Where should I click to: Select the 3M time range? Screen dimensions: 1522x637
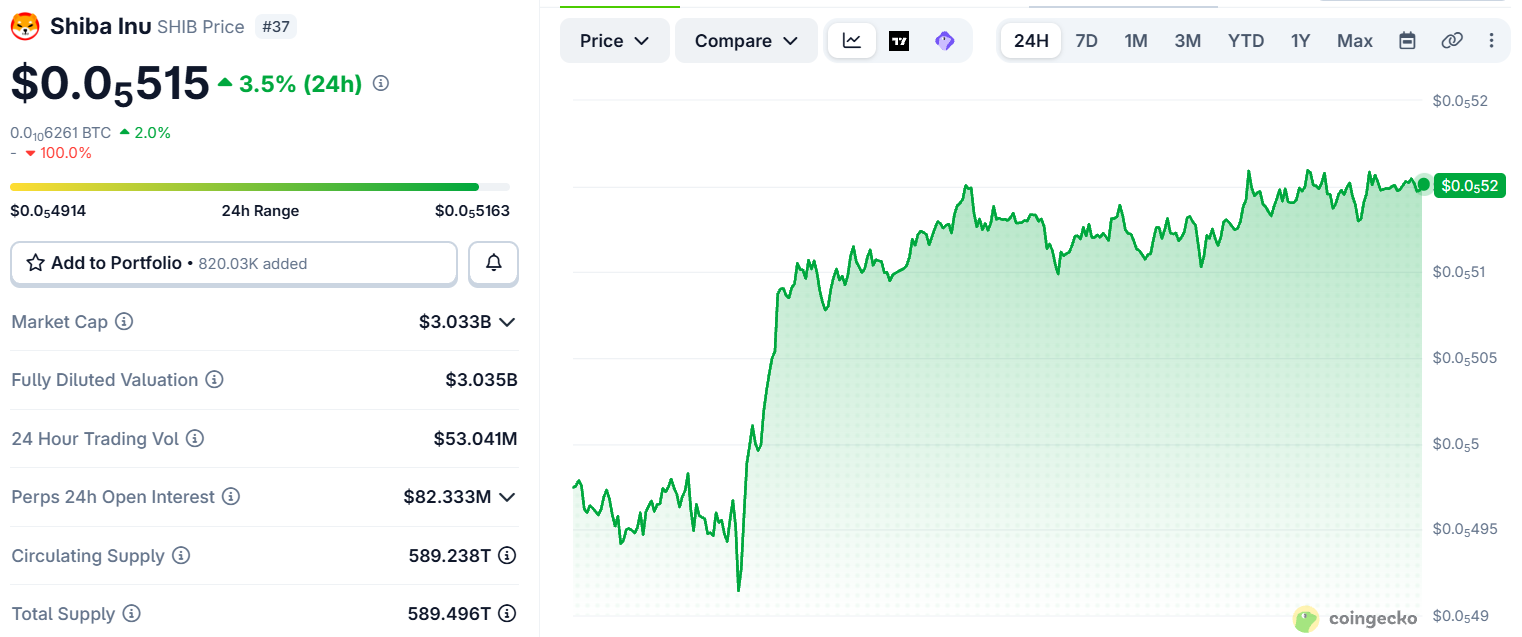click(x=1188, y=41)
